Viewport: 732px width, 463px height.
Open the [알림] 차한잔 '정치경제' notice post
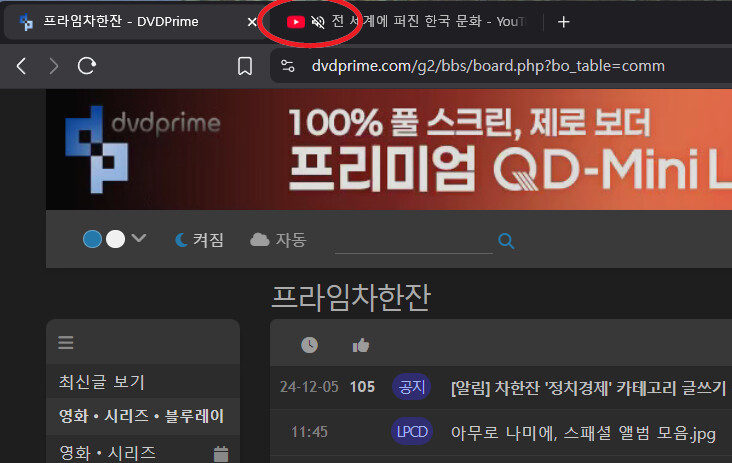tap(588, 387)
